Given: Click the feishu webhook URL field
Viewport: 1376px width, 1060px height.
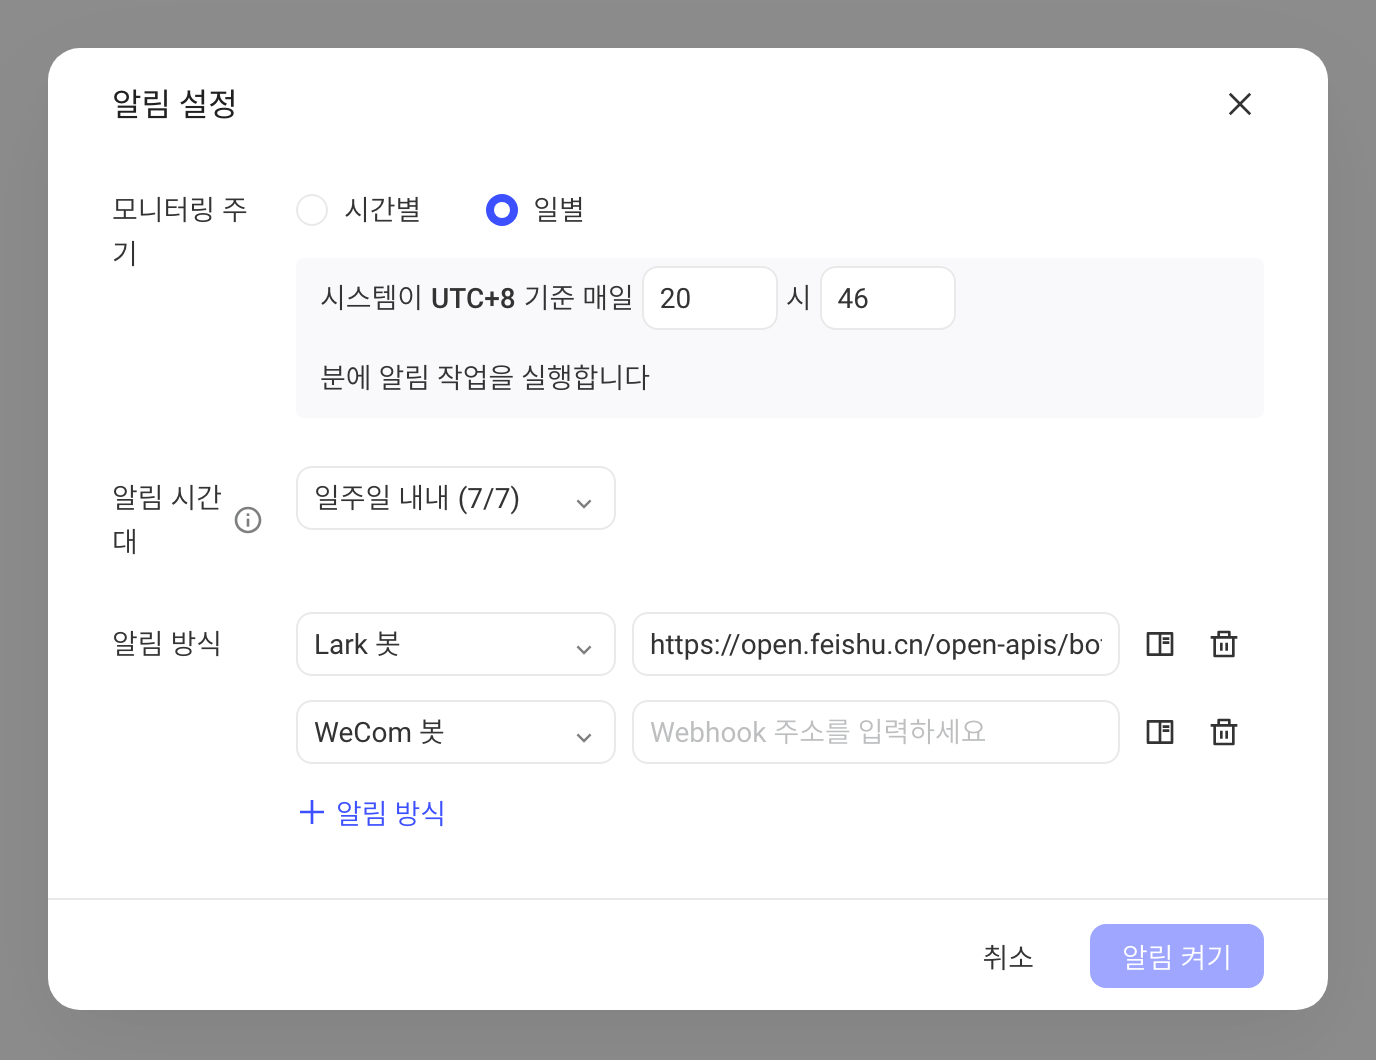Looking at the screenshot, I should (876, 644).
